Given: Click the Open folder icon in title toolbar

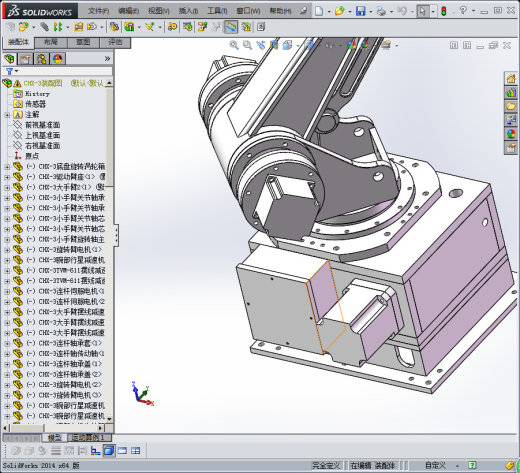Looking at the screenshot, I should (339, 11).
